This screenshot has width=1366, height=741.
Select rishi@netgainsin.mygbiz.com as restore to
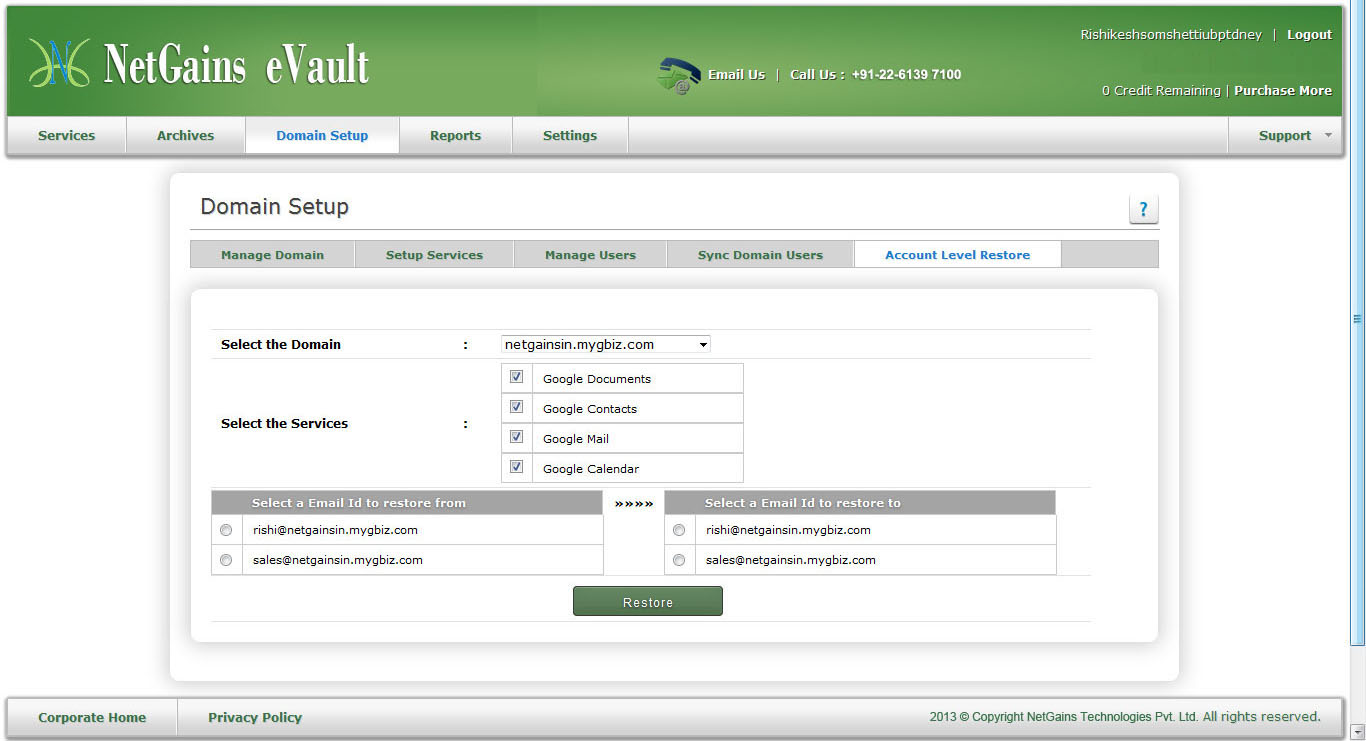[x=679, y=530]
